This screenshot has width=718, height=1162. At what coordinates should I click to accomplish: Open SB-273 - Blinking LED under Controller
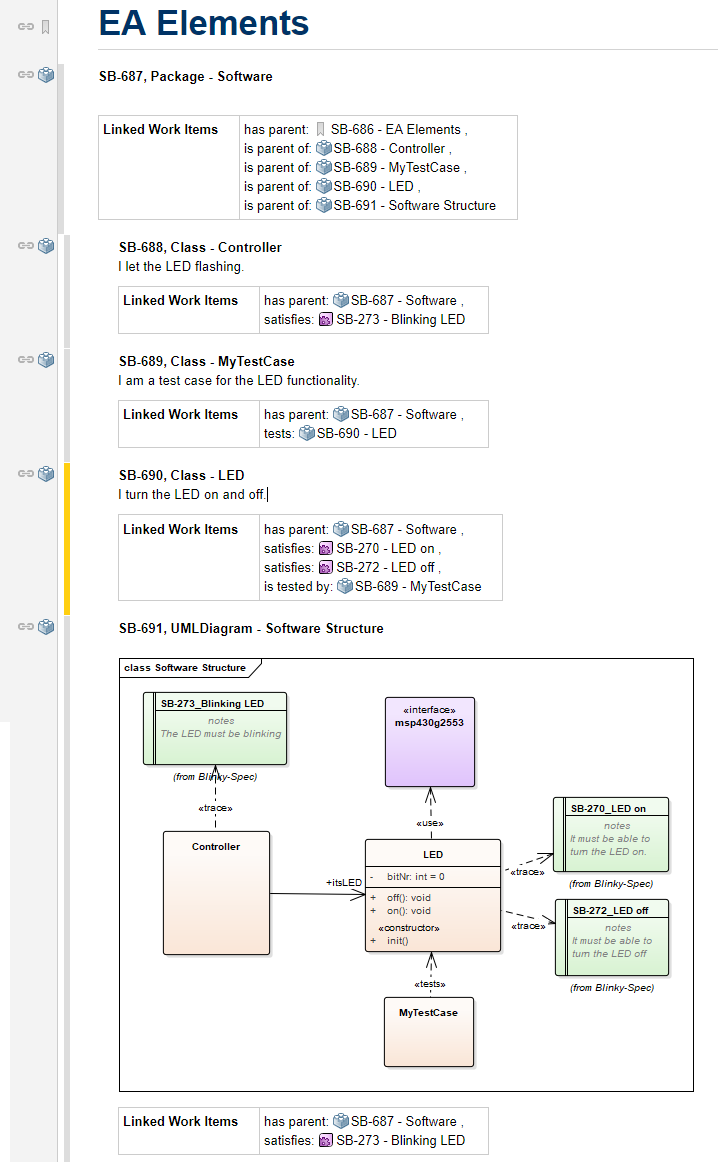[400, 320]
